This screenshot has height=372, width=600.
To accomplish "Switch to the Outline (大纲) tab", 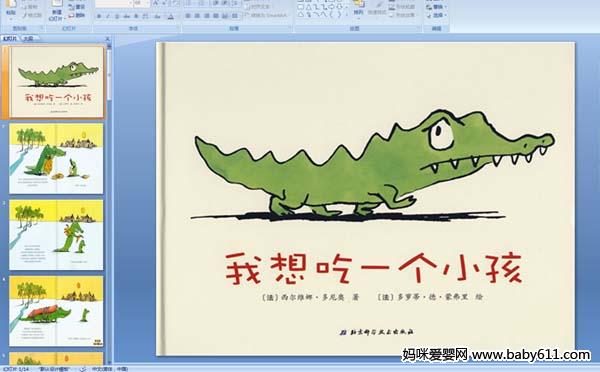I will pos(28,38).
